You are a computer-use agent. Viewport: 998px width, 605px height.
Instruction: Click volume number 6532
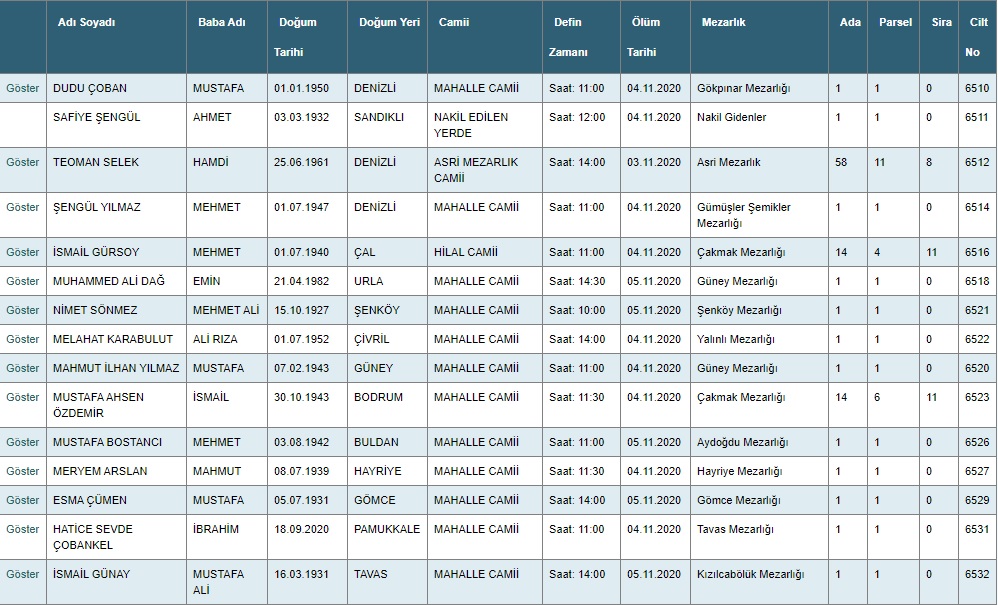click(x=977, y=574)
